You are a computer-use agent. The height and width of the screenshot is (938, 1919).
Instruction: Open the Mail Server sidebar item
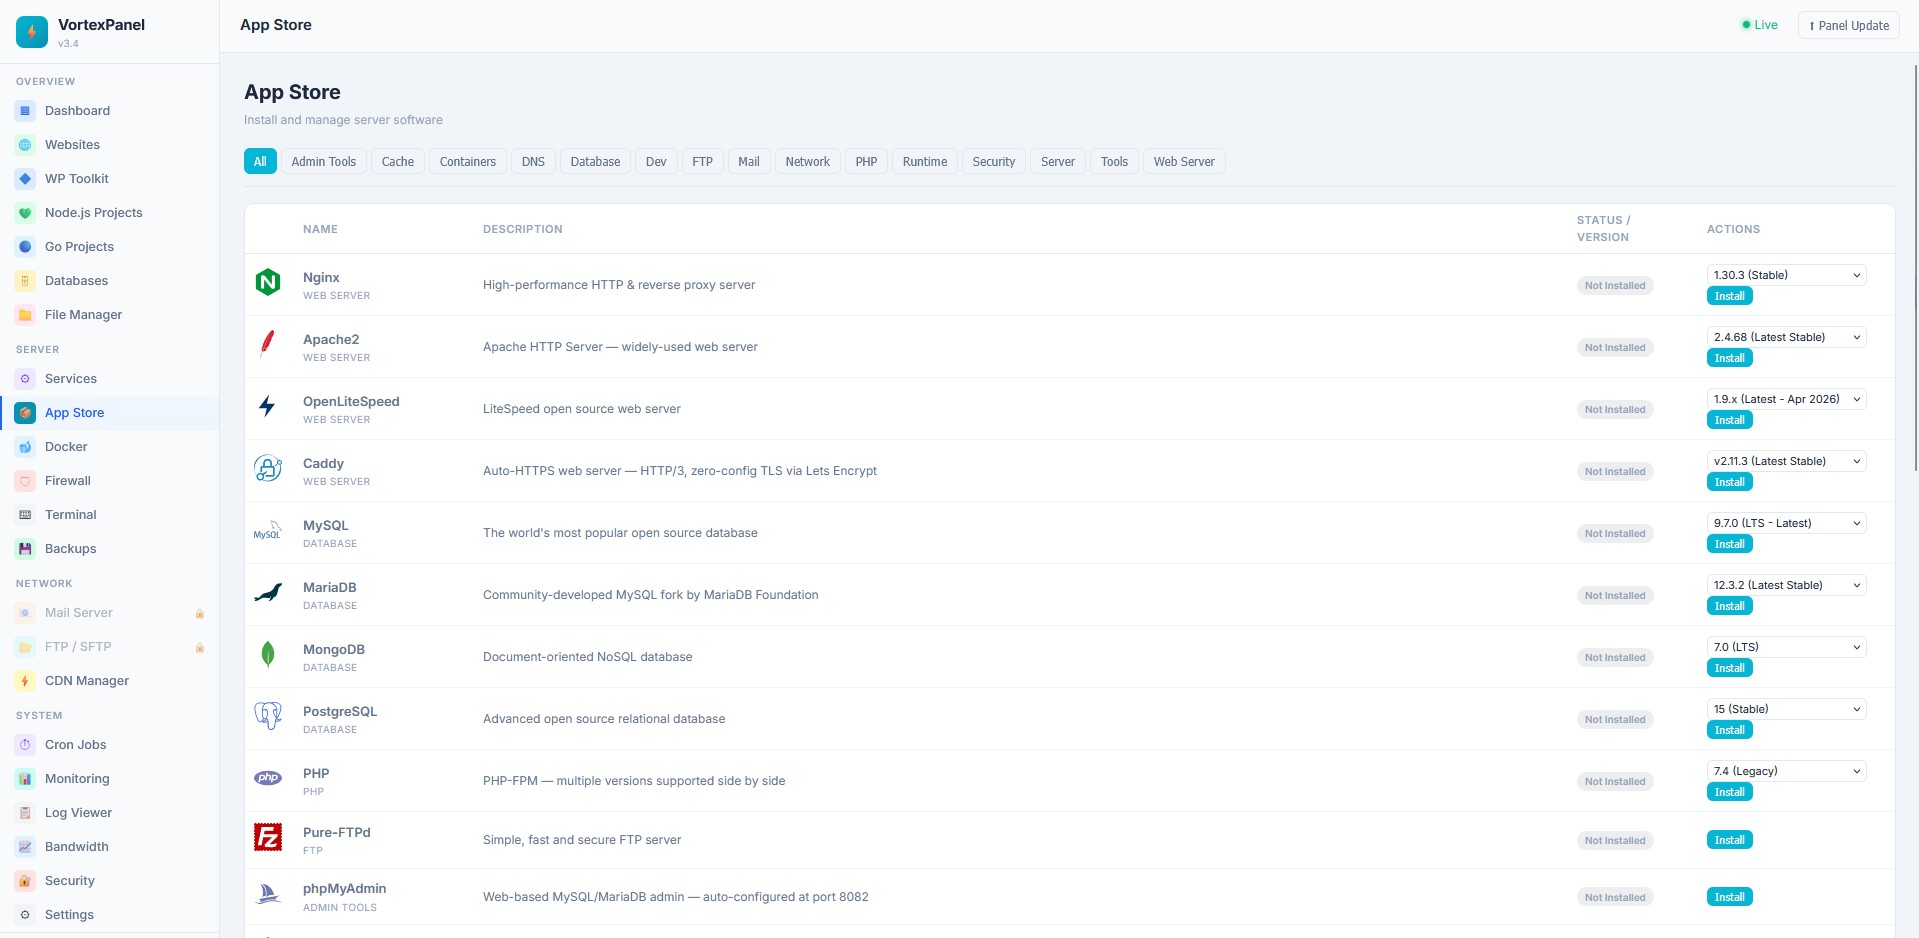click(110, 613)
